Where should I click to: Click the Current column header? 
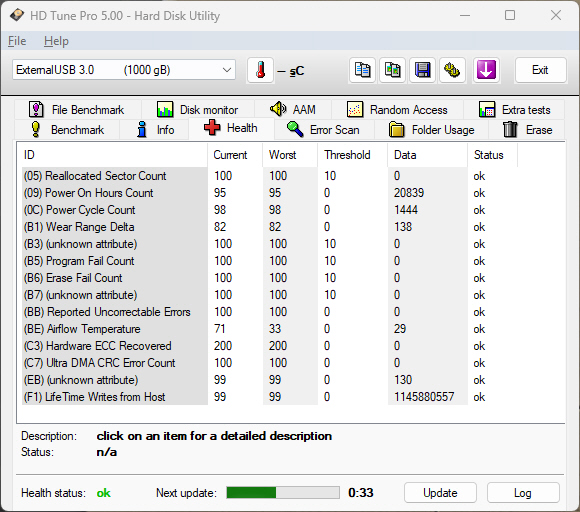coord(235,155)
